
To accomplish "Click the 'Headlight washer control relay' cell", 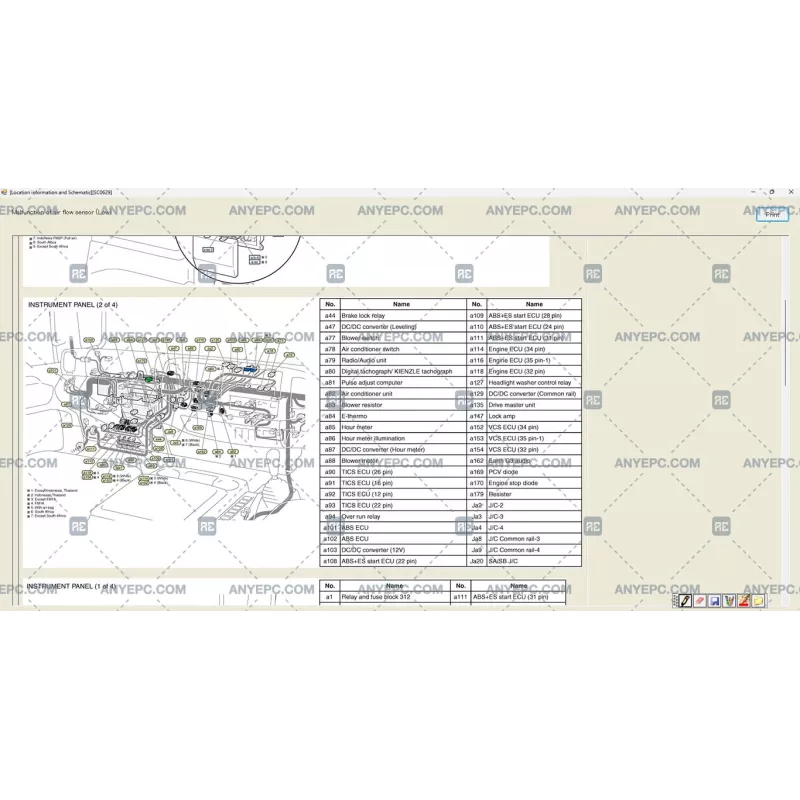I will click(x=533, y=382).
